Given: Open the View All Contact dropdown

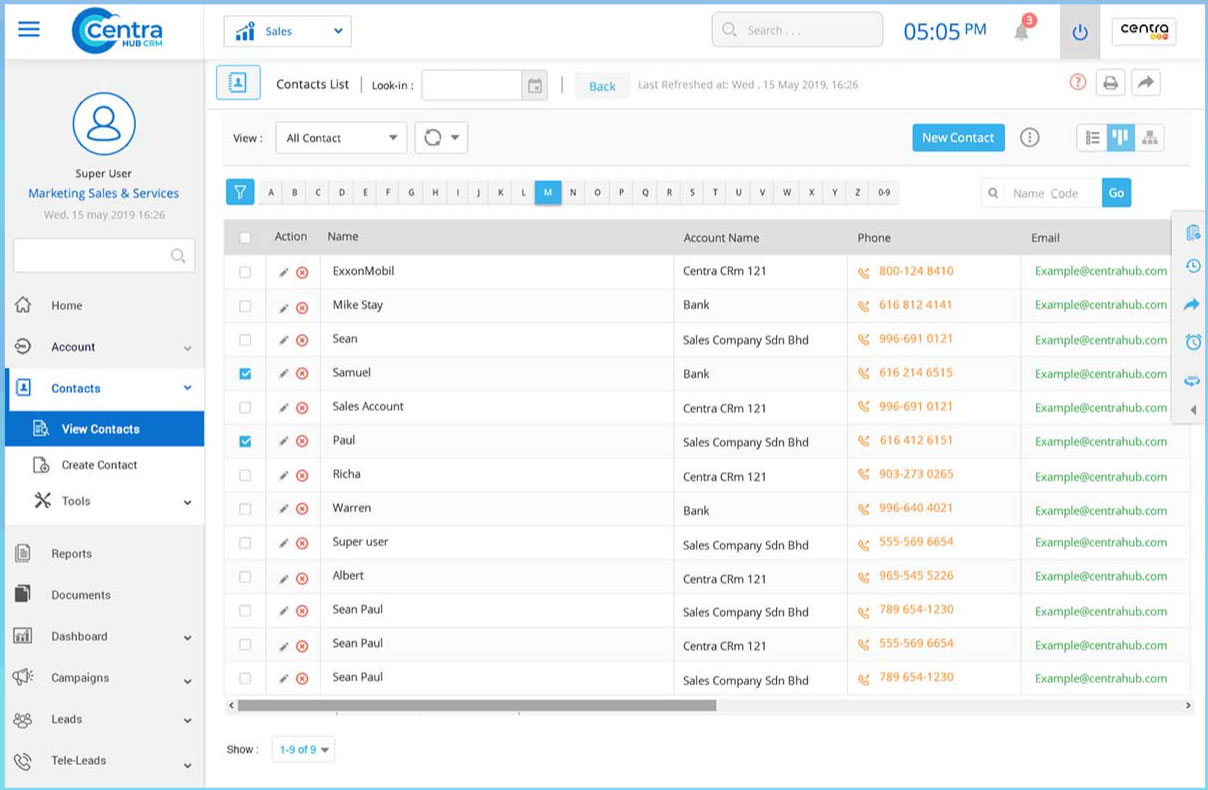Looking at the screenshot, I should point(340,137).
